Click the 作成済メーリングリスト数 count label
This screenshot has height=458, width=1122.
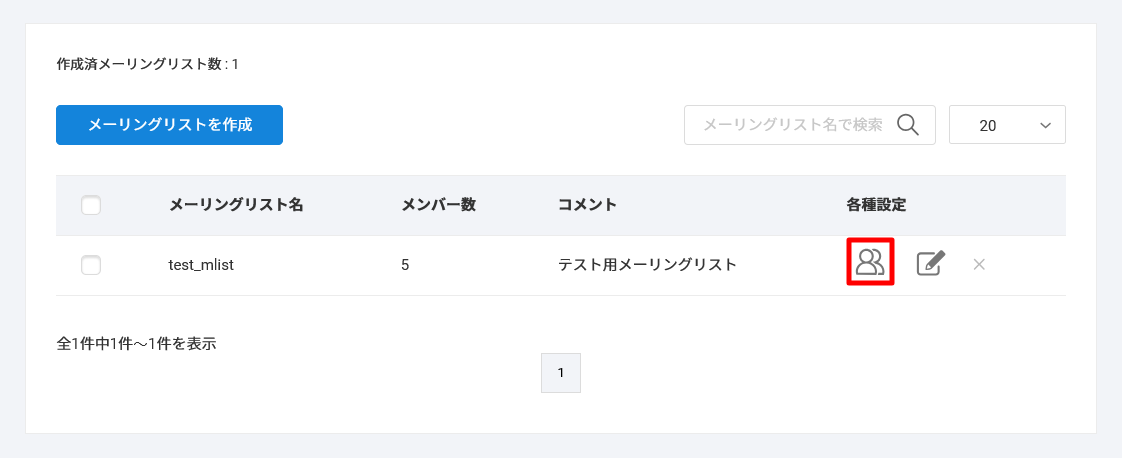click(x=148, y=64)
